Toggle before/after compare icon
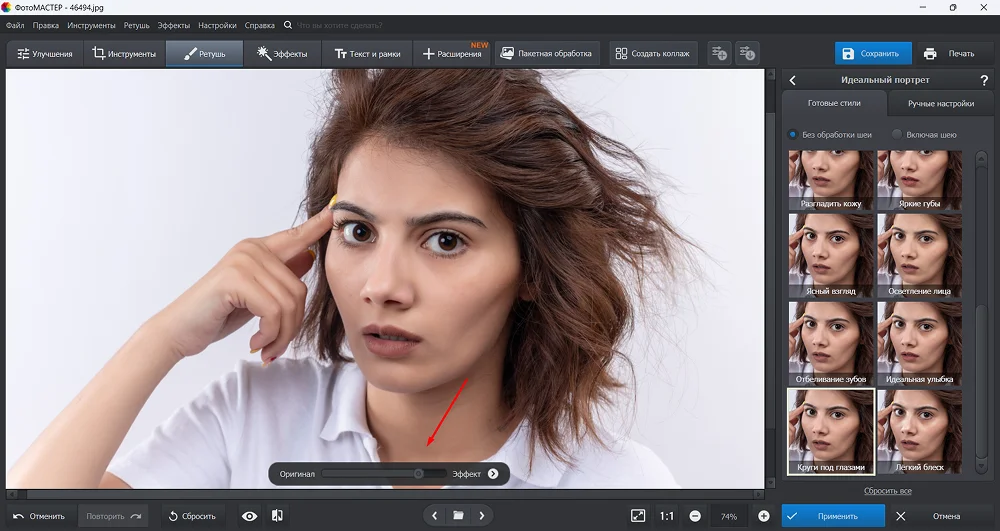1000x531 pixels. click(277, 516)
